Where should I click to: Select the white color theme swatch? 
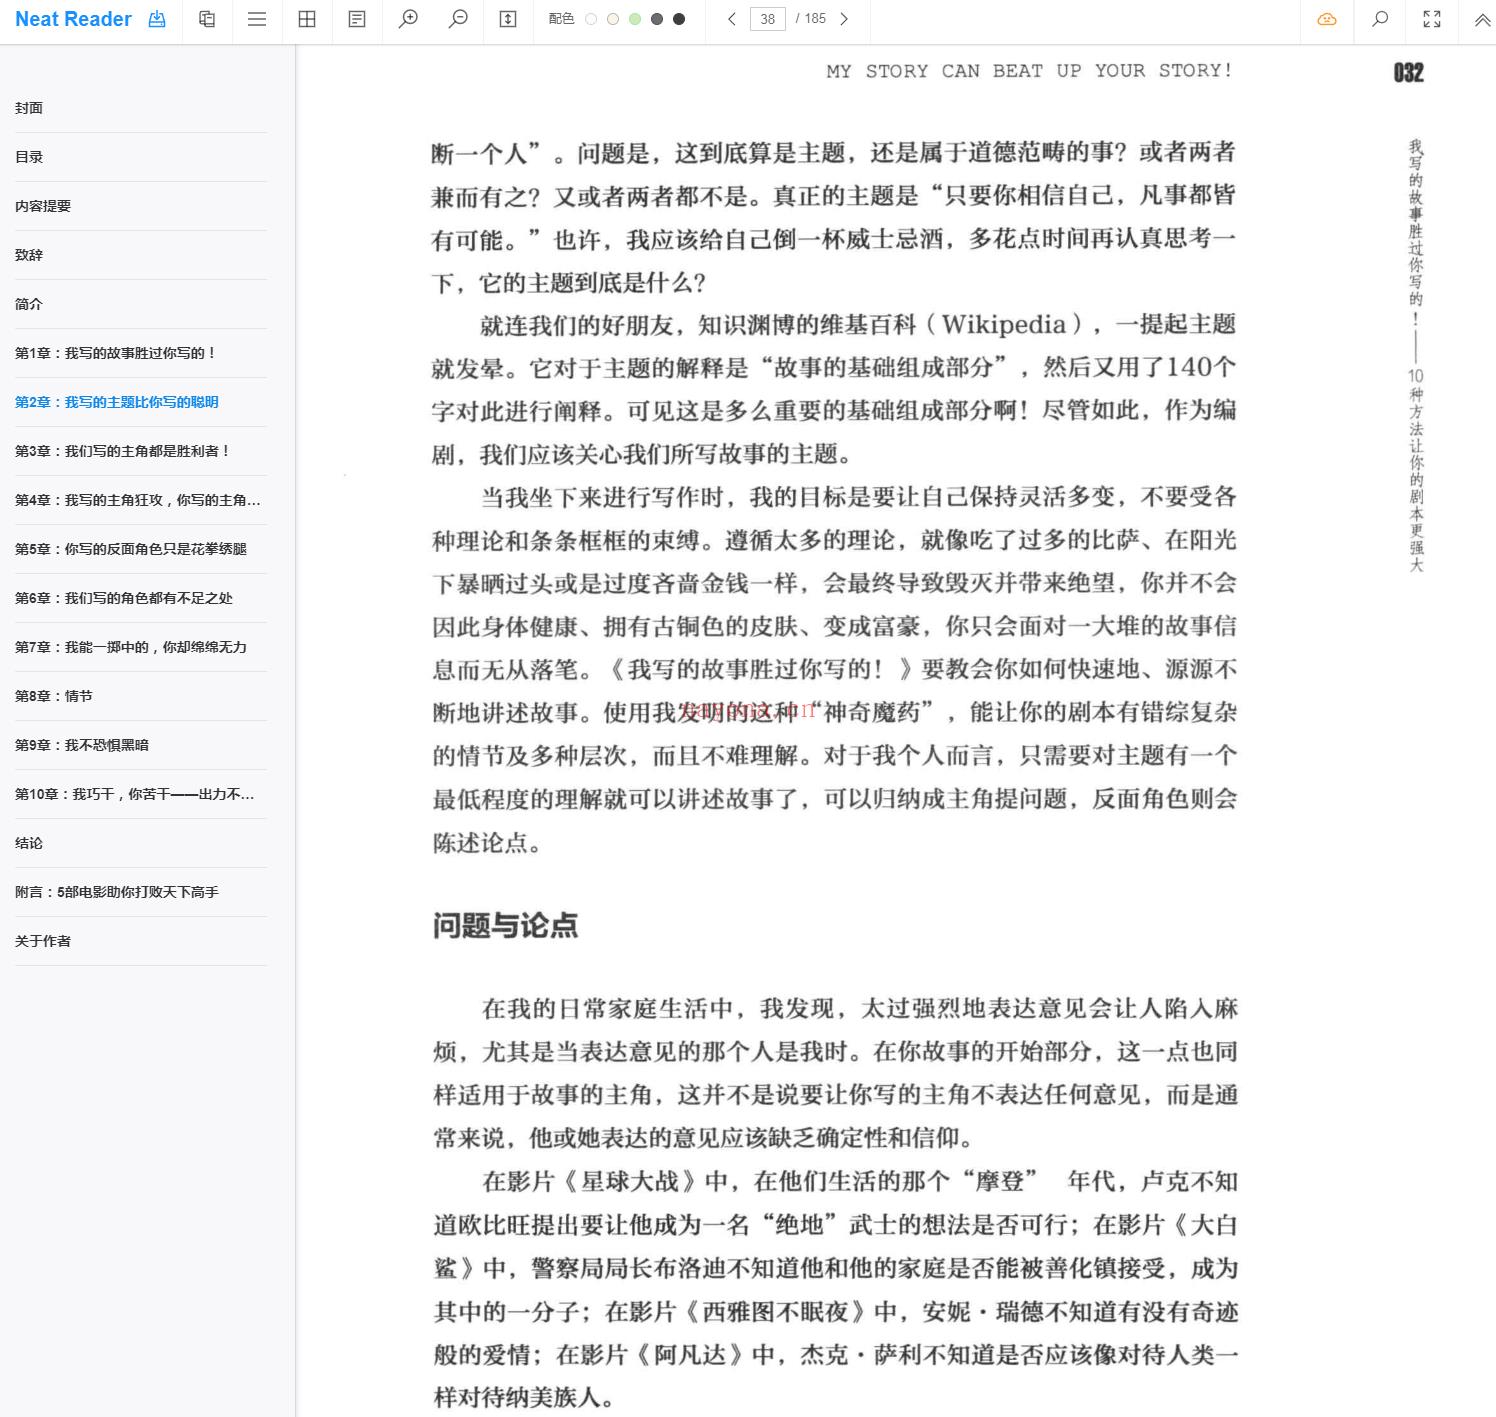tap(591, 19)
